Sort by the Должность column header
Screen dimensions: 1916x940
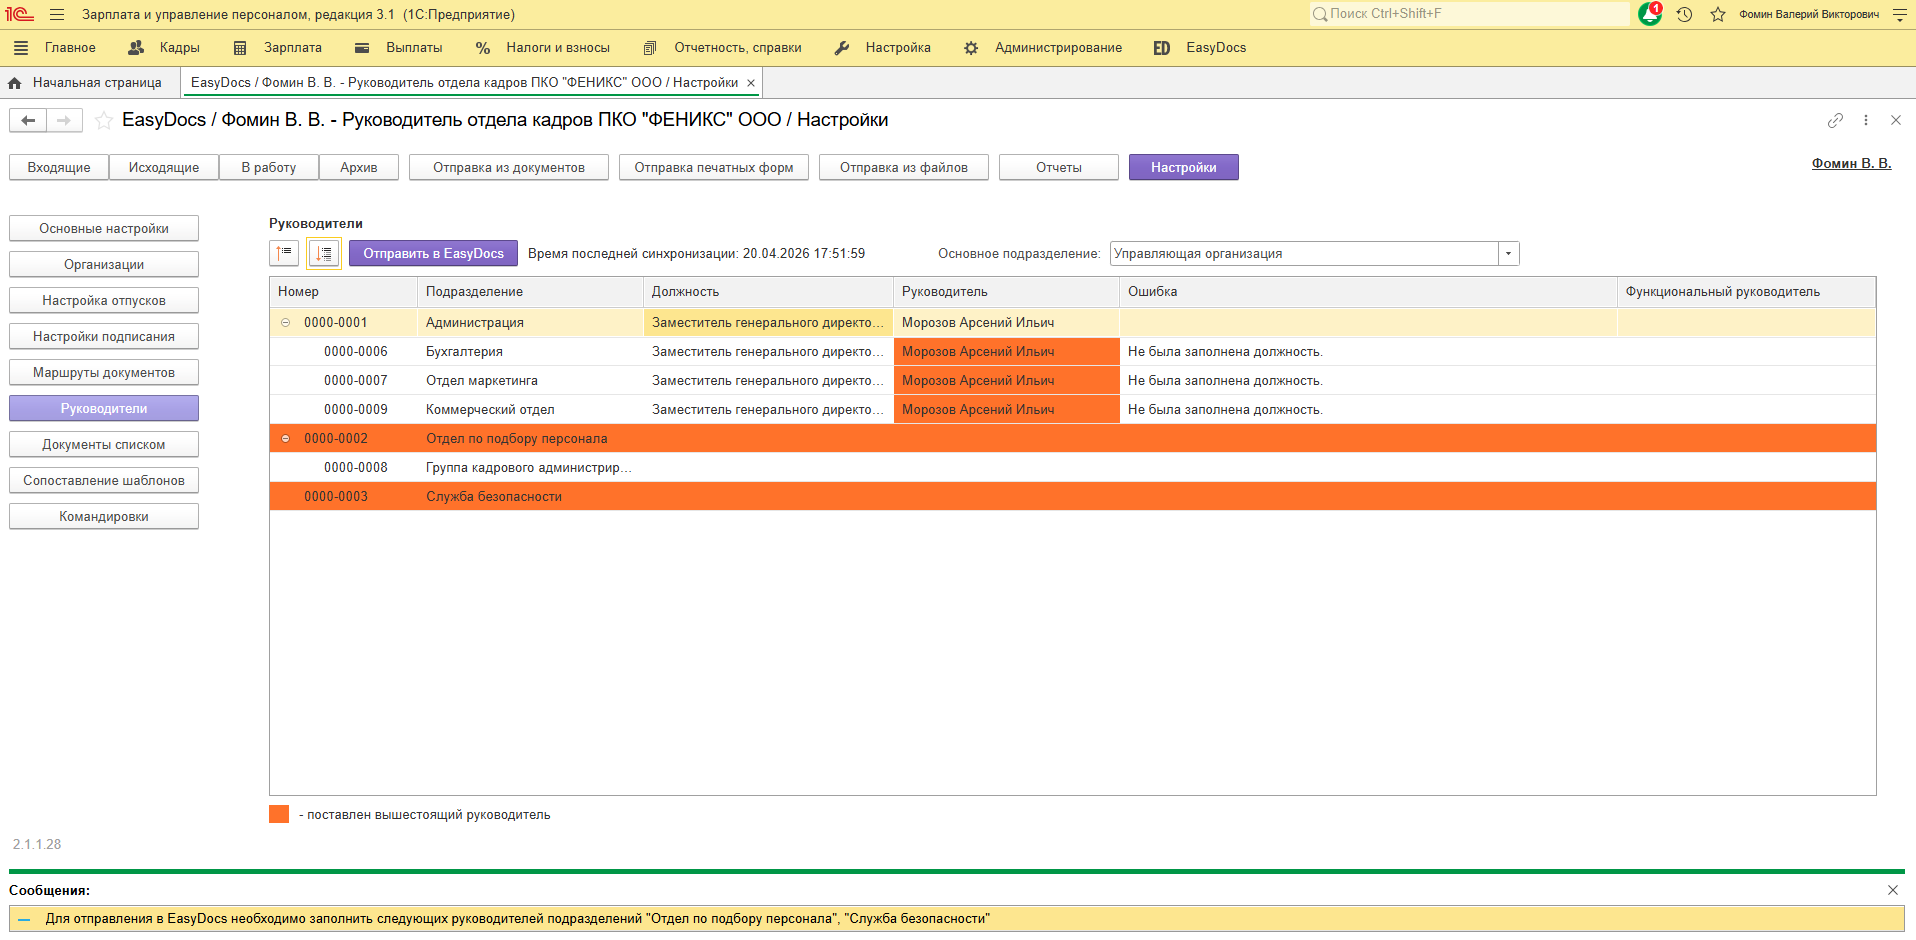768,292
